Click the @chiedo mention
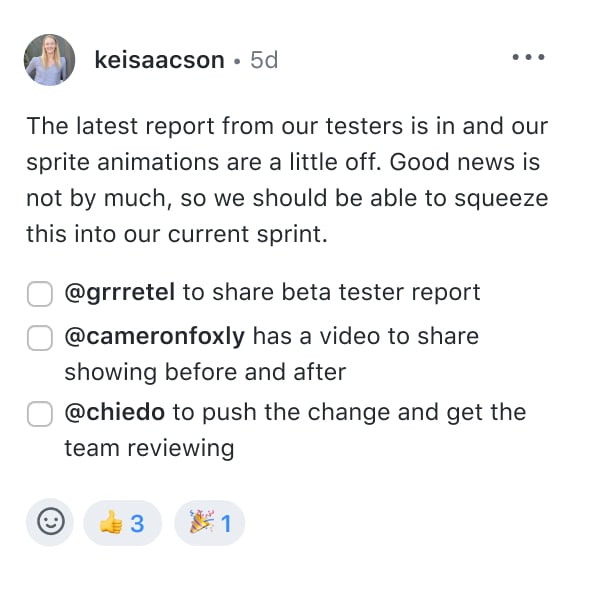The height and width of the screenshot is (592, 602). tap(116, 412)
